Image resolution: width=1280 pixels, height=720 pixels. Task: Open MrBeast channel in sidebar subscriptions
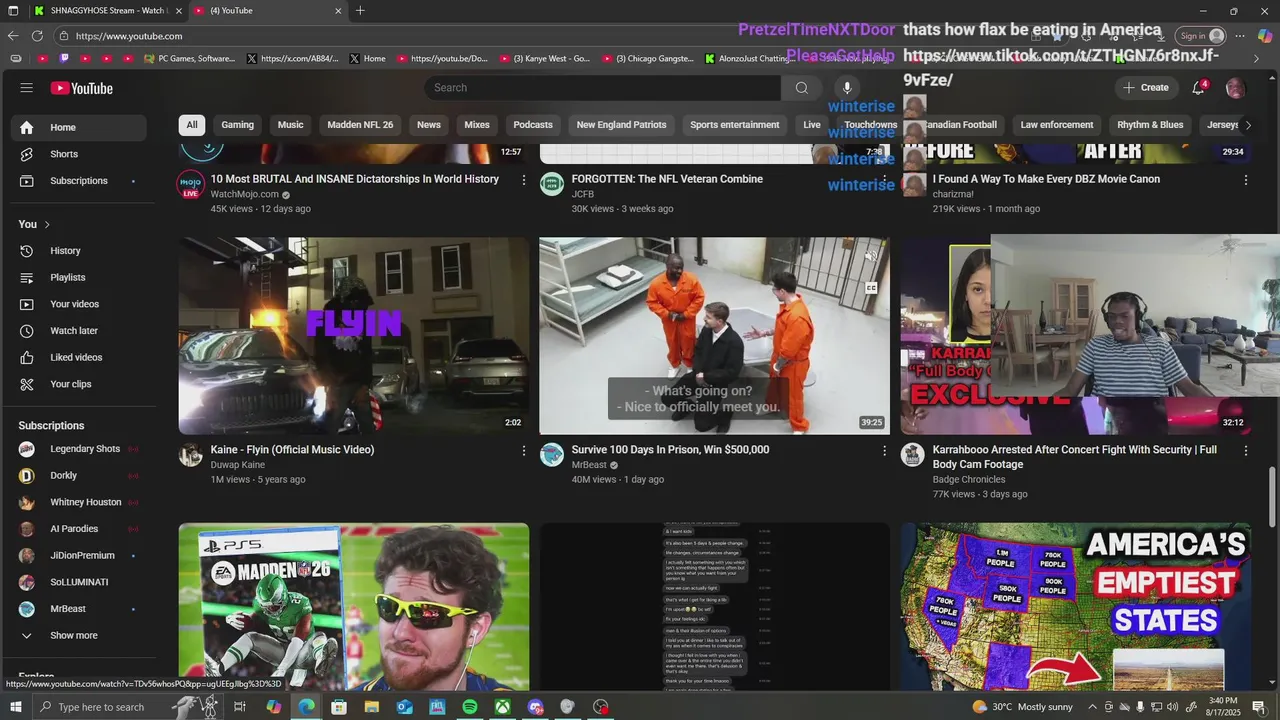tap(79, 609)
